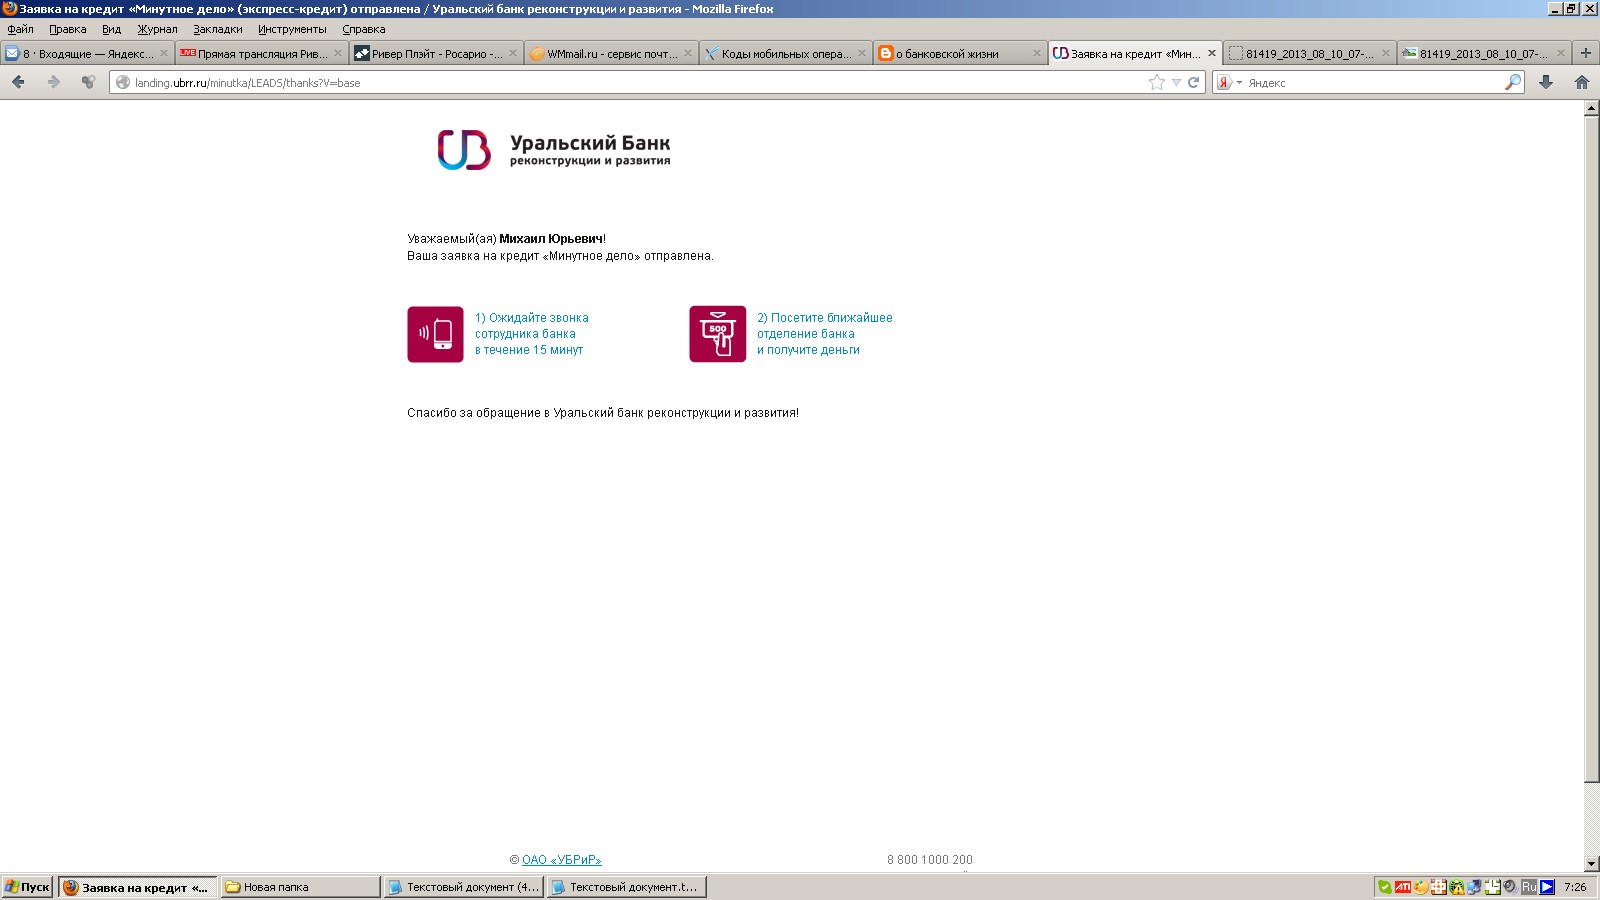Close the WMmail.ru tab

pos(688,53)
